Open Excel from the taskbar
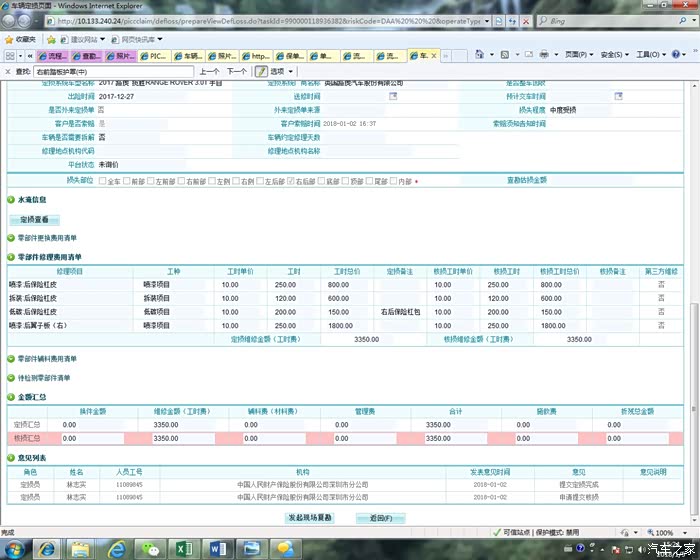Viewport: 700px width, 560px height. coord(184,548)
